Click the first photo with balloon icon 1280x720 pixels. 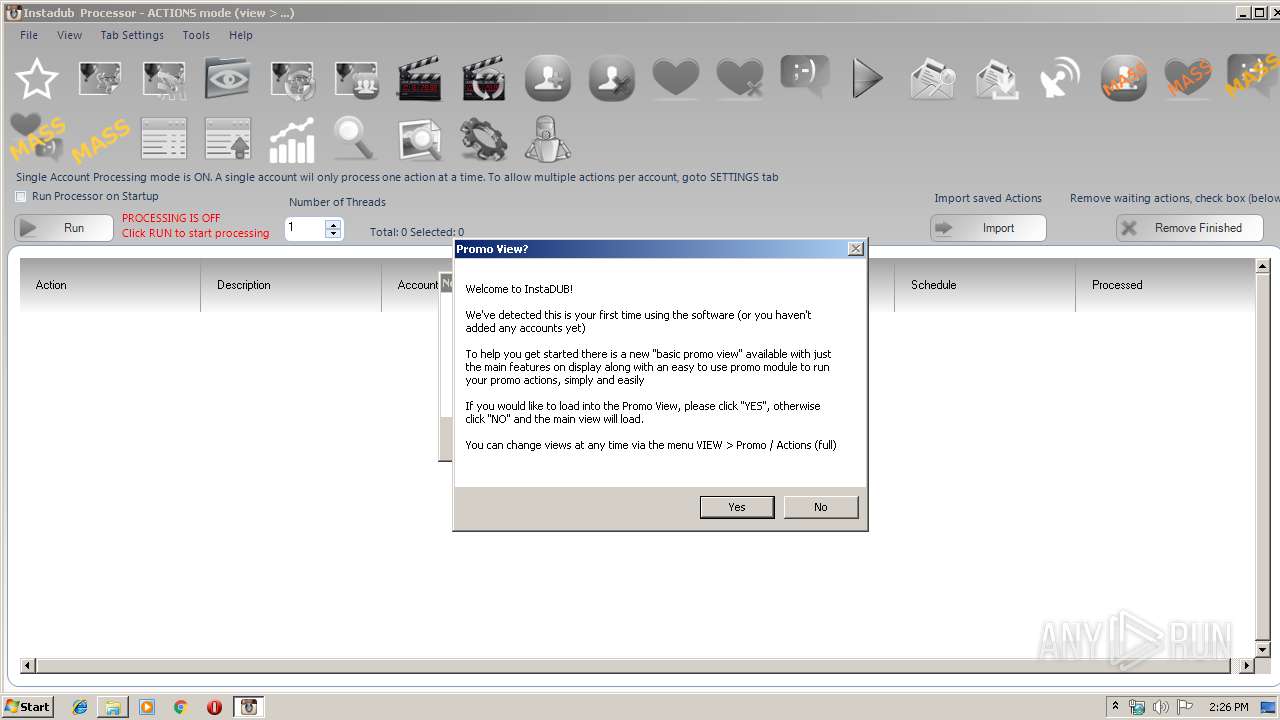pos(100,78)
